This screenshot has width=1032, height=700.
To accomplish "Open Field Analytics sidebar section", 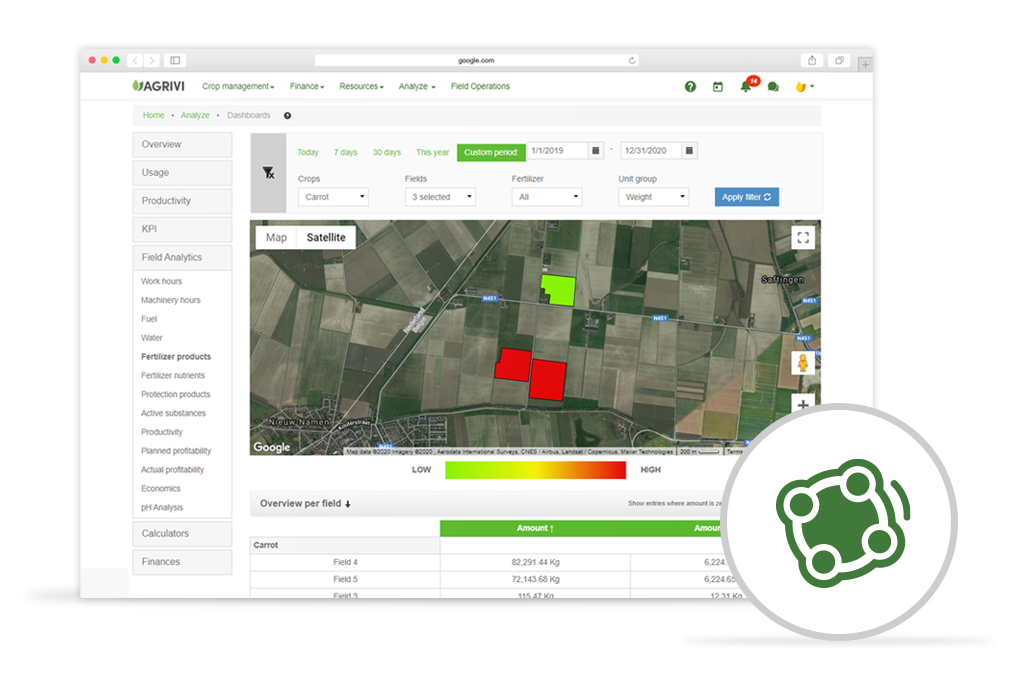I will point(182,258).
